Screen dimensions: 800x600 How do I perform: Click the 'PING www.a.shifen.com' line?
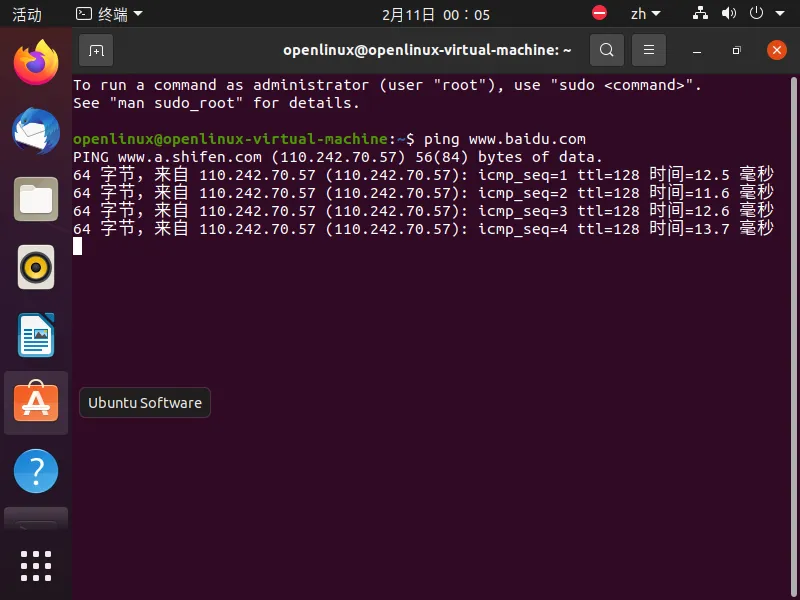pyautogui.click(x=338, y=157)
